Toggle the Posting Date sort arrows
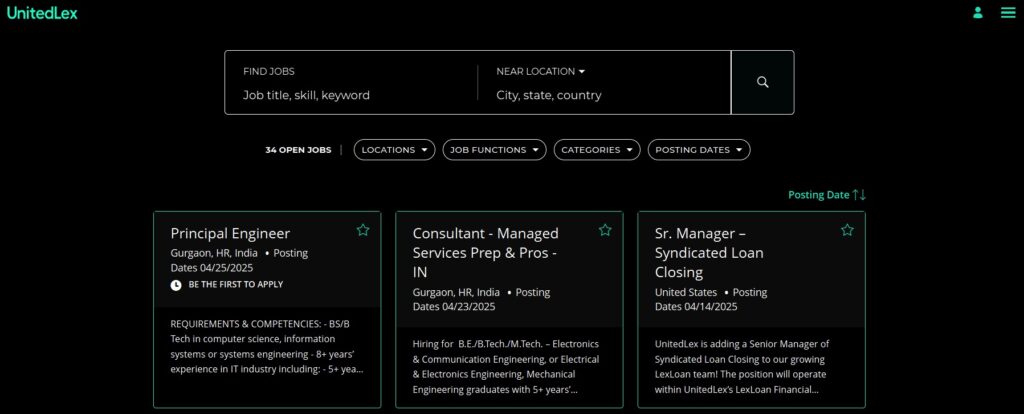The height and width of the screenshot is (414, 1024). point(859,195)
